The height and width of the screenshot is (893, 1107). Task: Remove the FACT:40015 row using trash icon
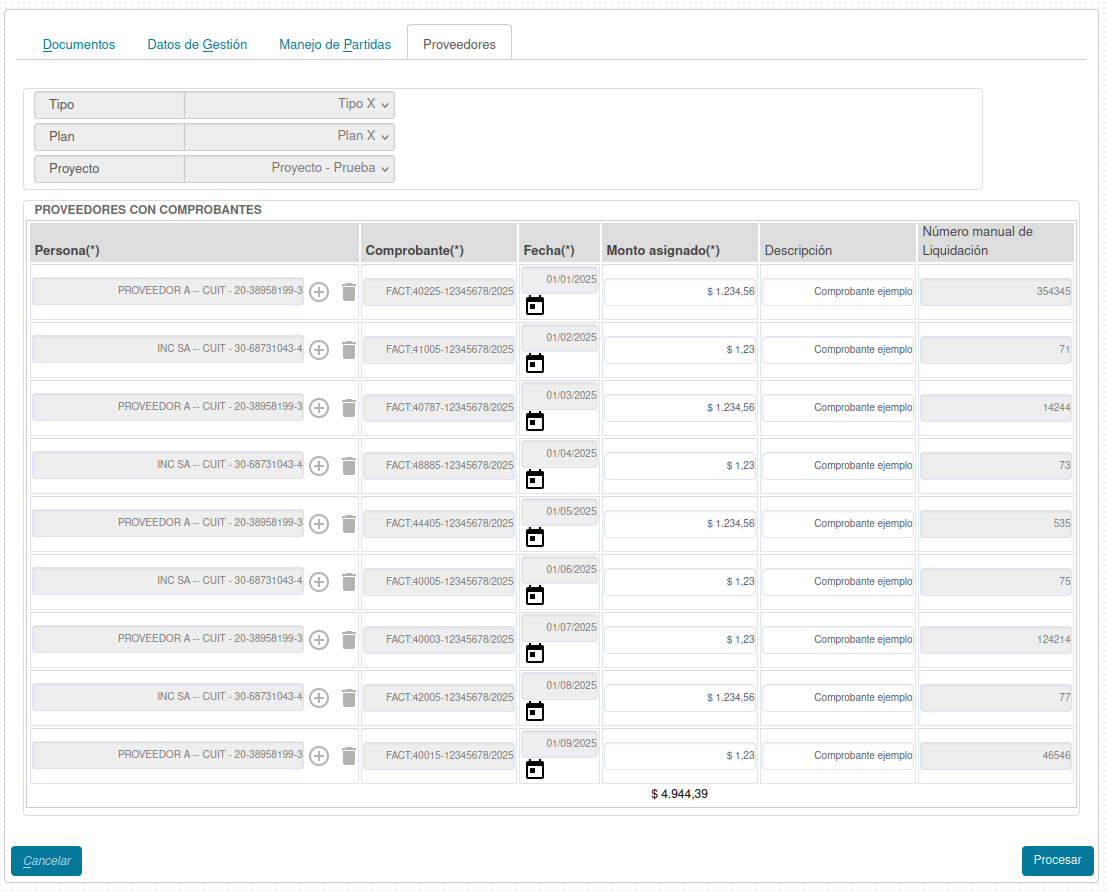[348, 756]
